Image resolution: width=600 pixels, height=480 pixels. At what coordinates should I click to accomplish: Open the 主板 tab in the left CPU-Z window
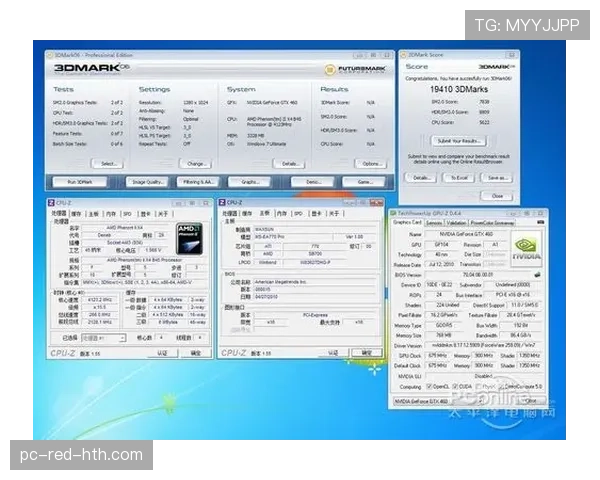[x=94, y=214]
